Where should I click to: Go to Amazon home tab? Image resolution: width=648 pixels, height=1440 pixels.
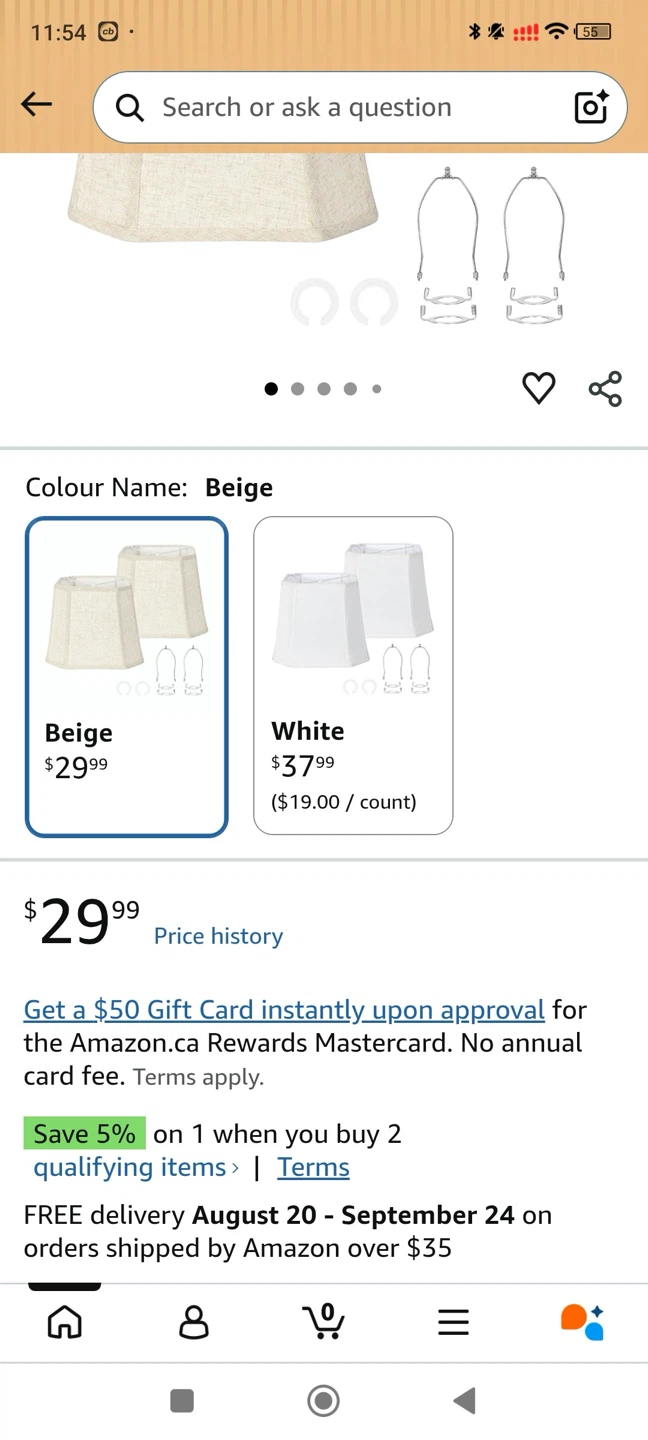click(65, 1322)
